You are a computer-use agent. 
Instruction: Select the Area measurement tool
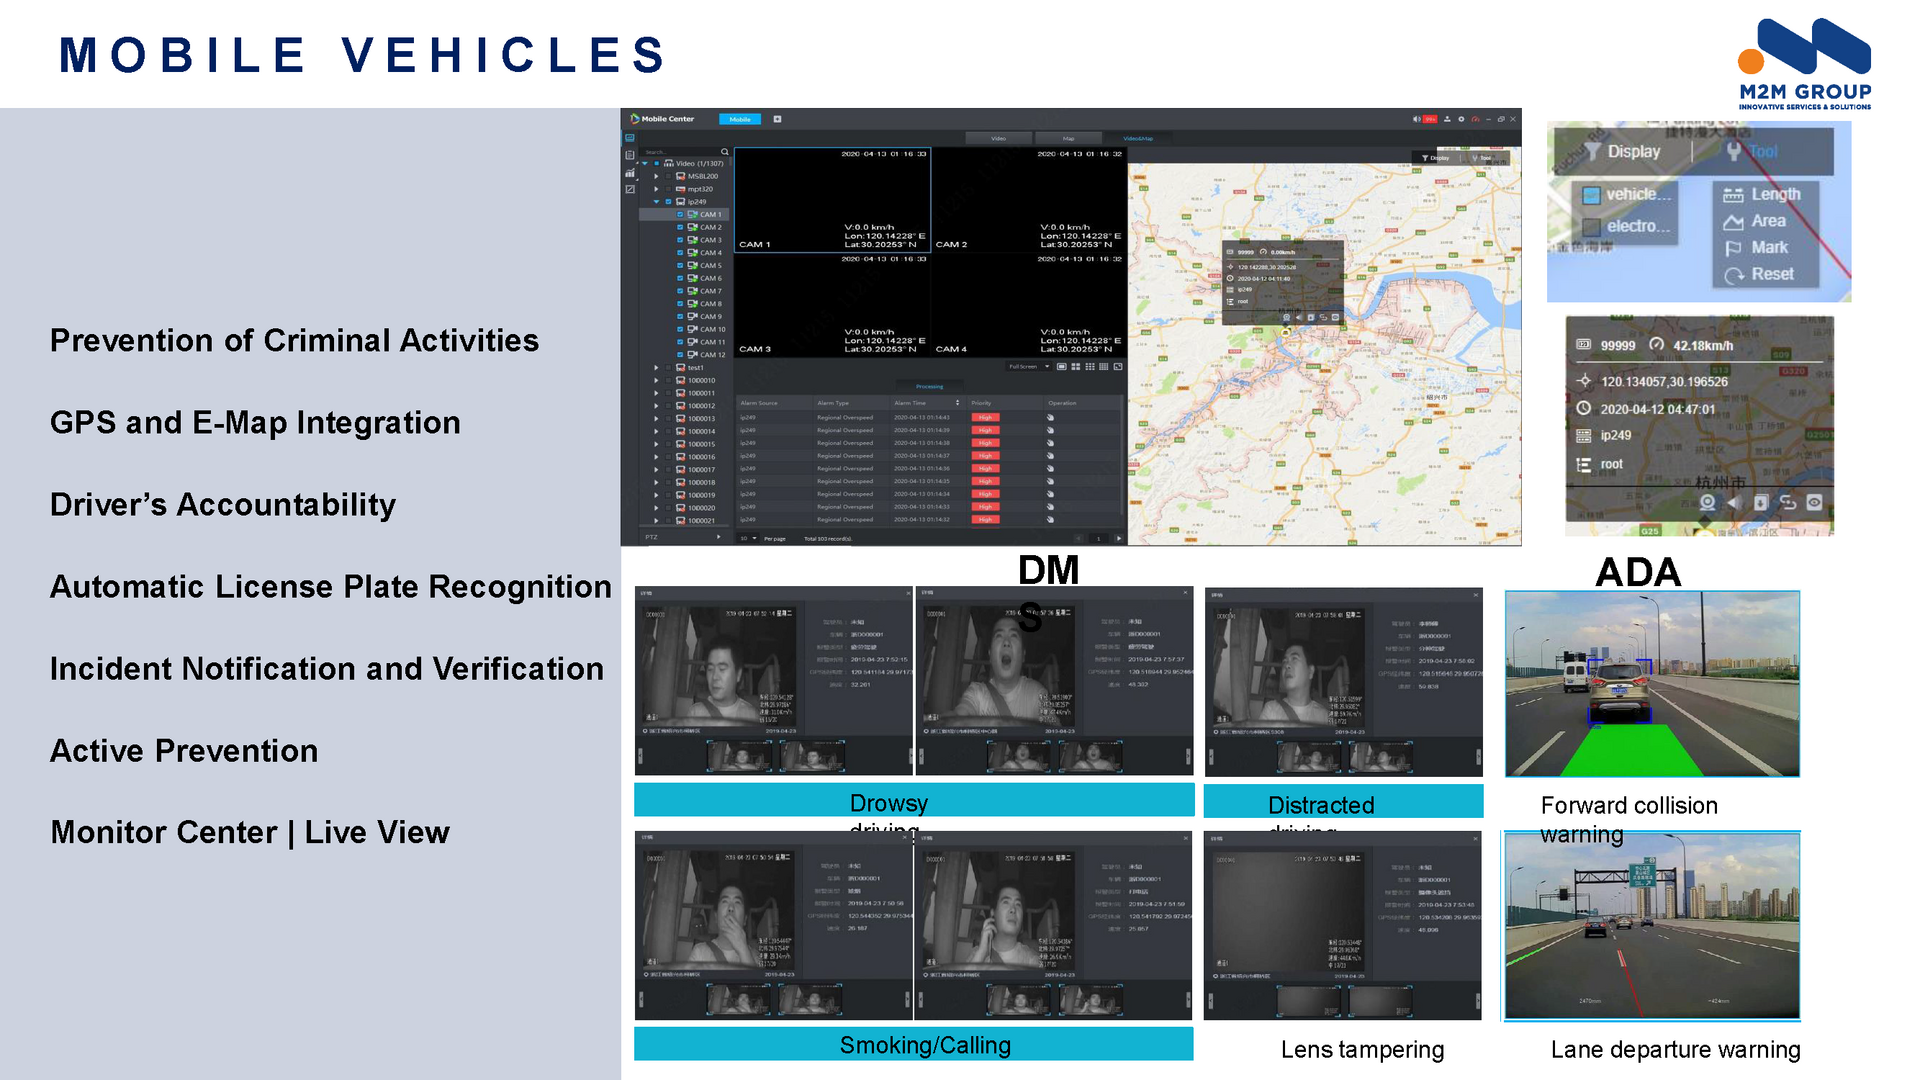1756,221
